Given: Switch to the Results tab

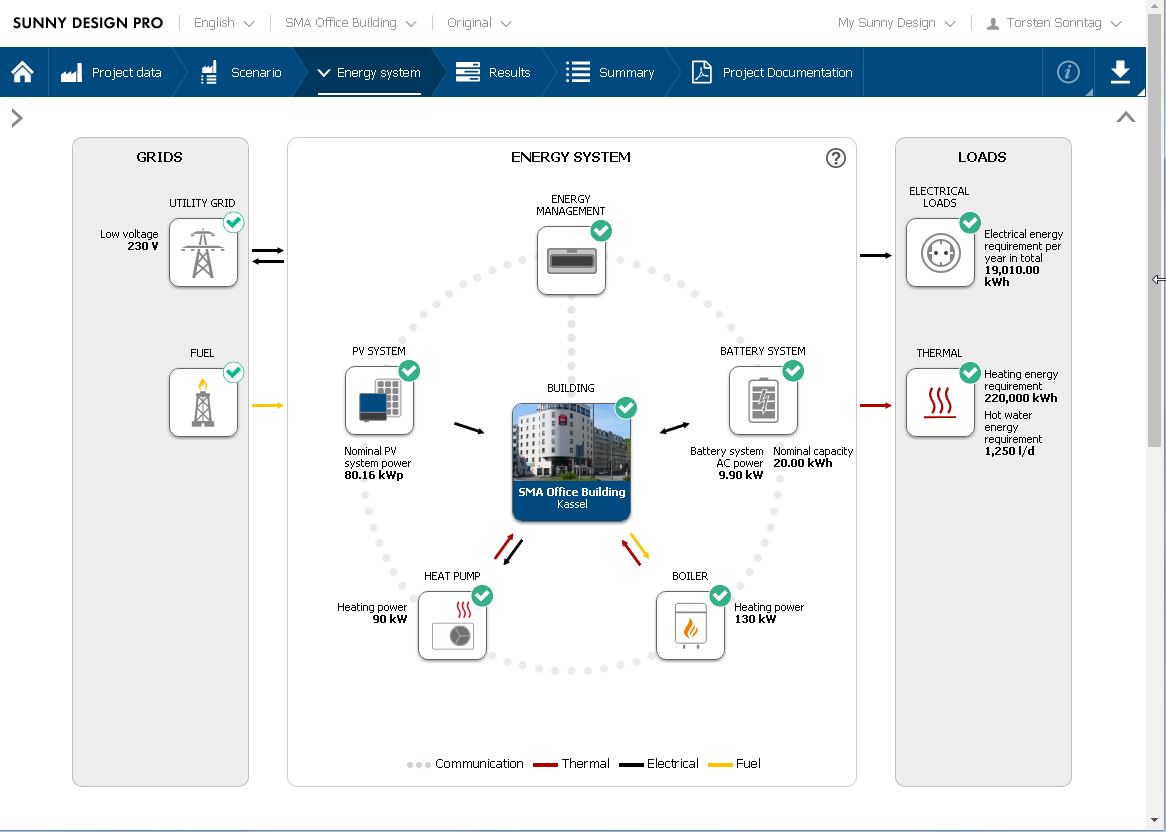Looking at the screenshot, I should tap(492, 72).
